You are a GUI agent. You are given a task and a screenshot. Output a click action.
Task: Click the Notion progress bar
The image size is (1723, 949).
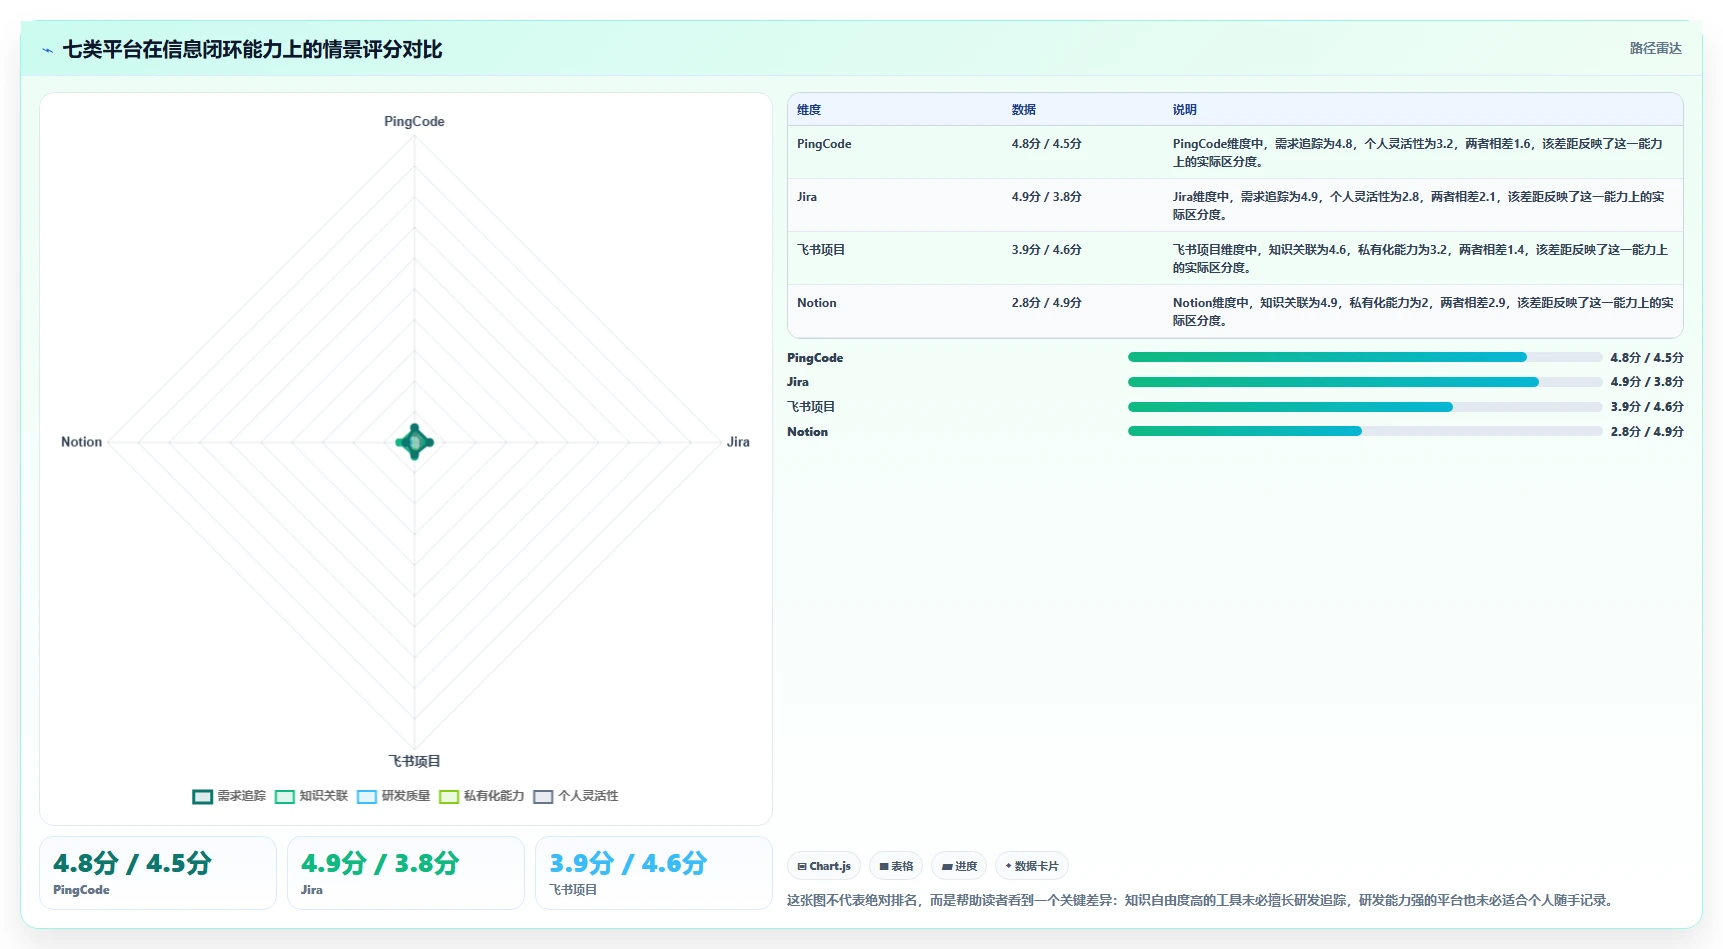tap(1365, 431)
